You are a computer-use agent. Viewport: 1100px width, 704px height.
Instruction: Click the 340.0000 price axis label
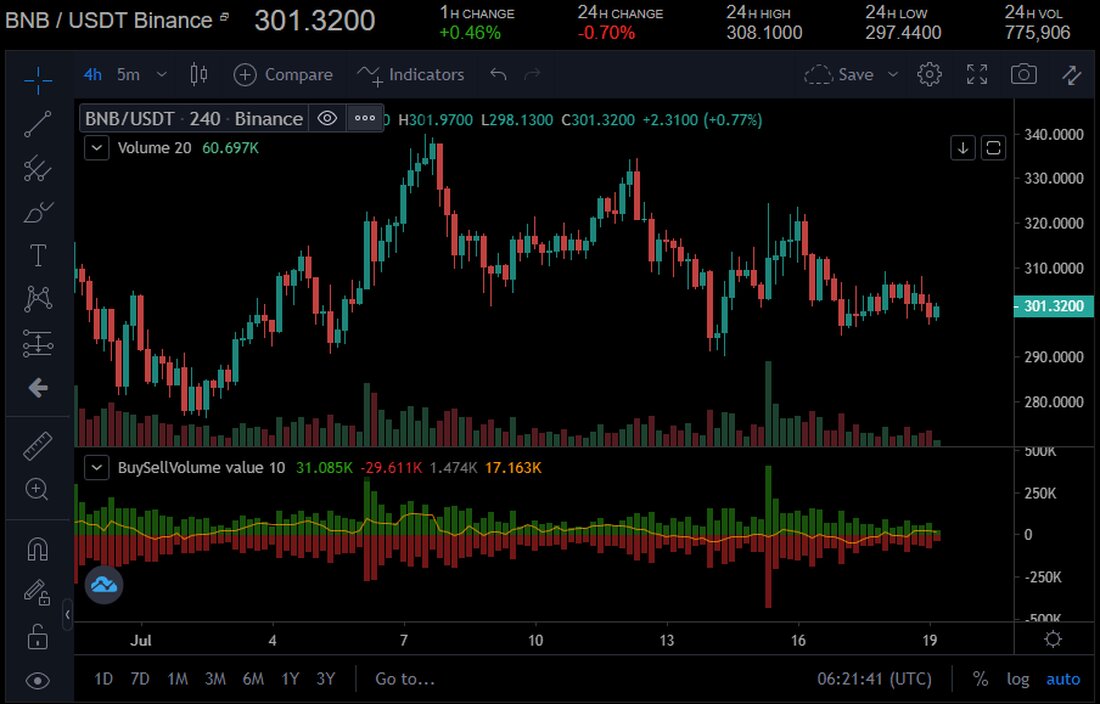1054,135
